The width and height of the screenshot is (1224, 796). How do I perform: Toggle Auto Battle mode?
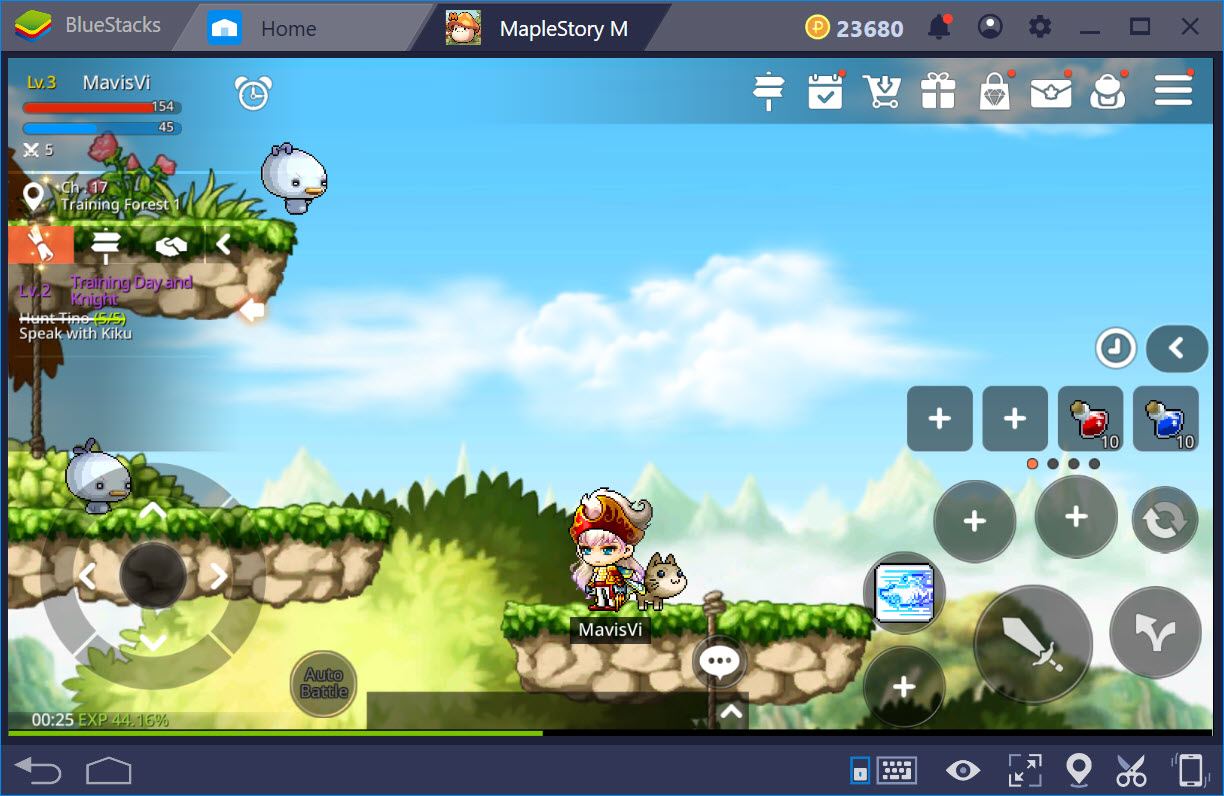[323, 683]
